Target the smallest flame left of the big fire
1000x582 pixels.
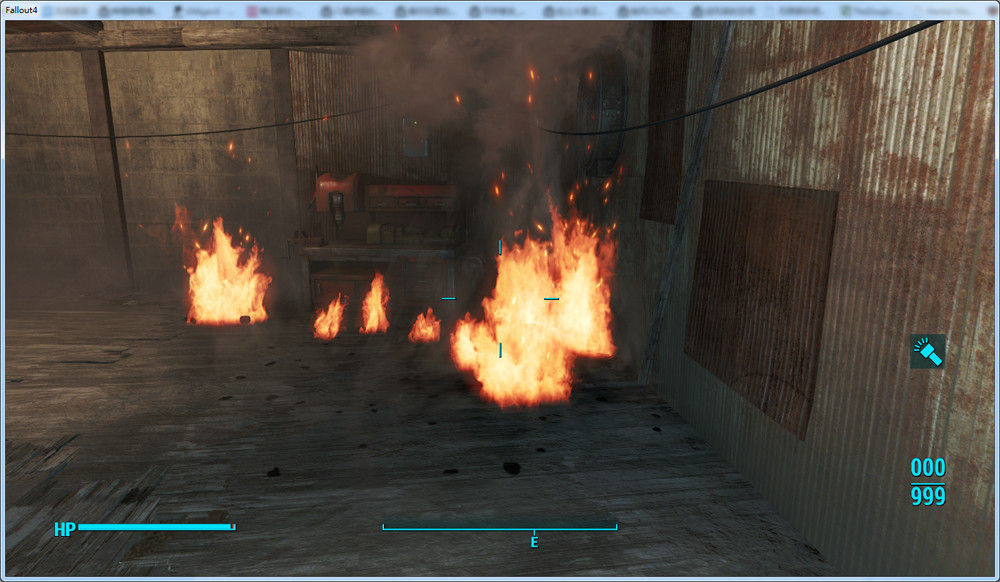(425, 326)
